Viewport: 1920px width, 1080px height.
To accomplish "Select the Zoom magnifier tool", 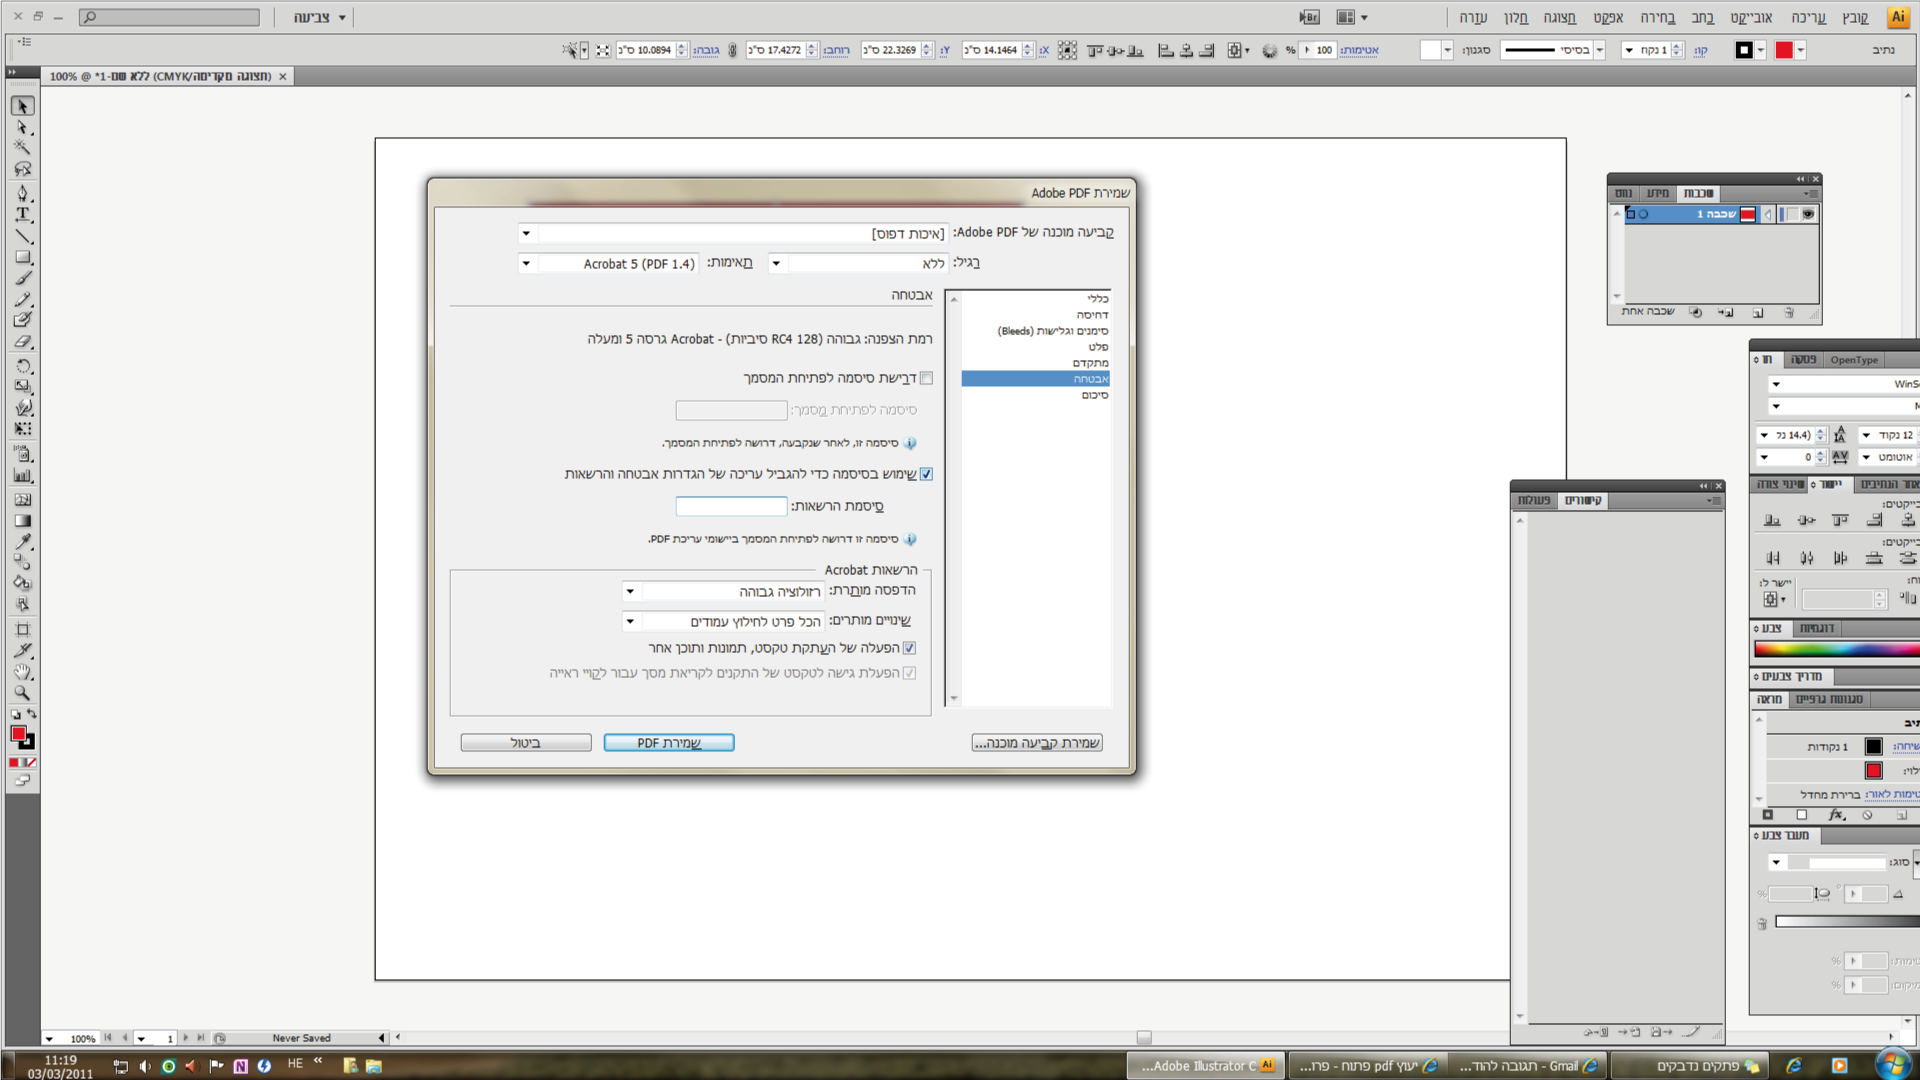I will coord(23,693).
